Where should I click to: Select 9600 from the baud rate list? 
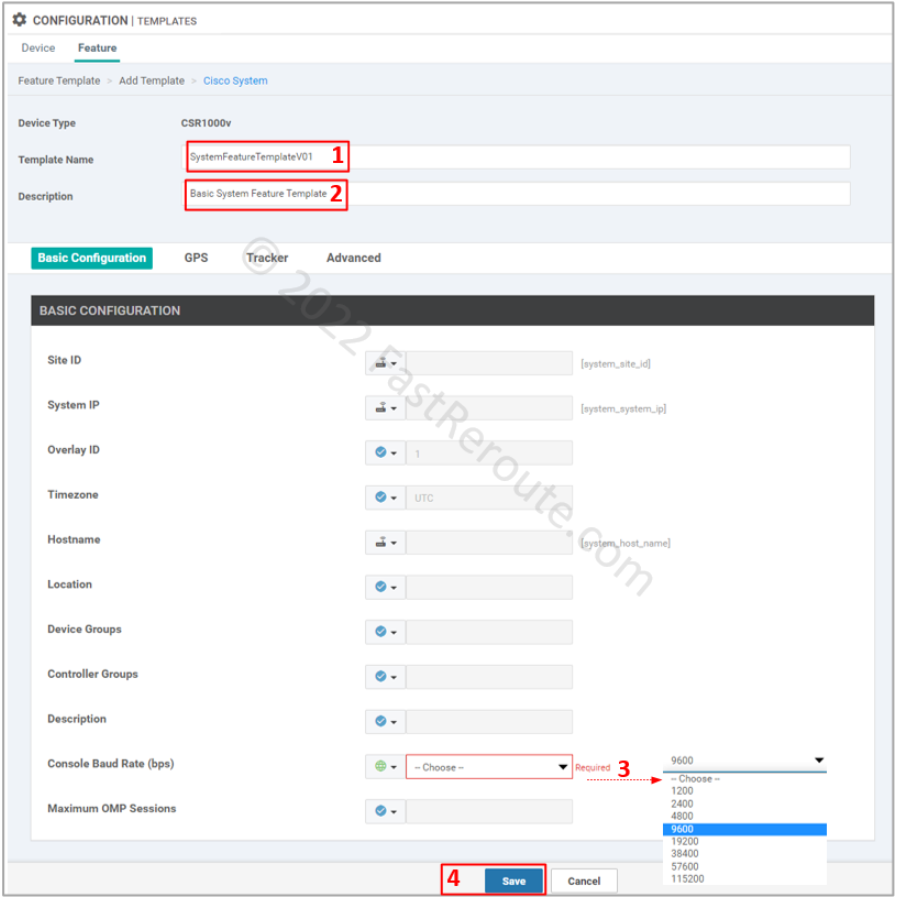tap(700, 828)
